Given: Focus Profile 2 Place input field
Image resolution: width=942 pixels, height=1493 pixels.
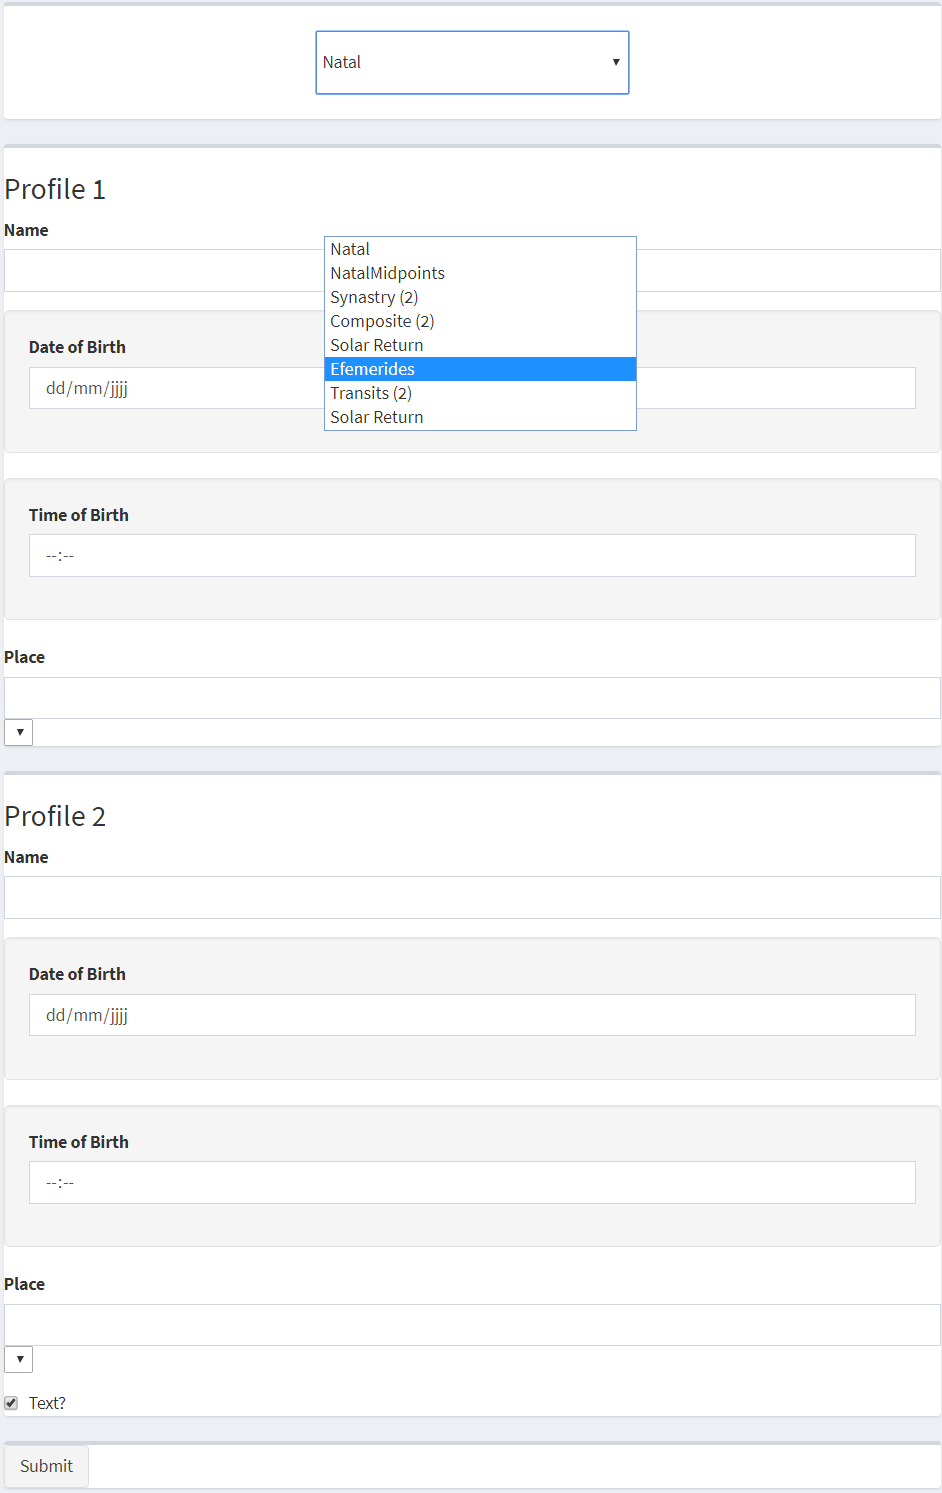Looking at the screenshot, I should coord(472,1325).
